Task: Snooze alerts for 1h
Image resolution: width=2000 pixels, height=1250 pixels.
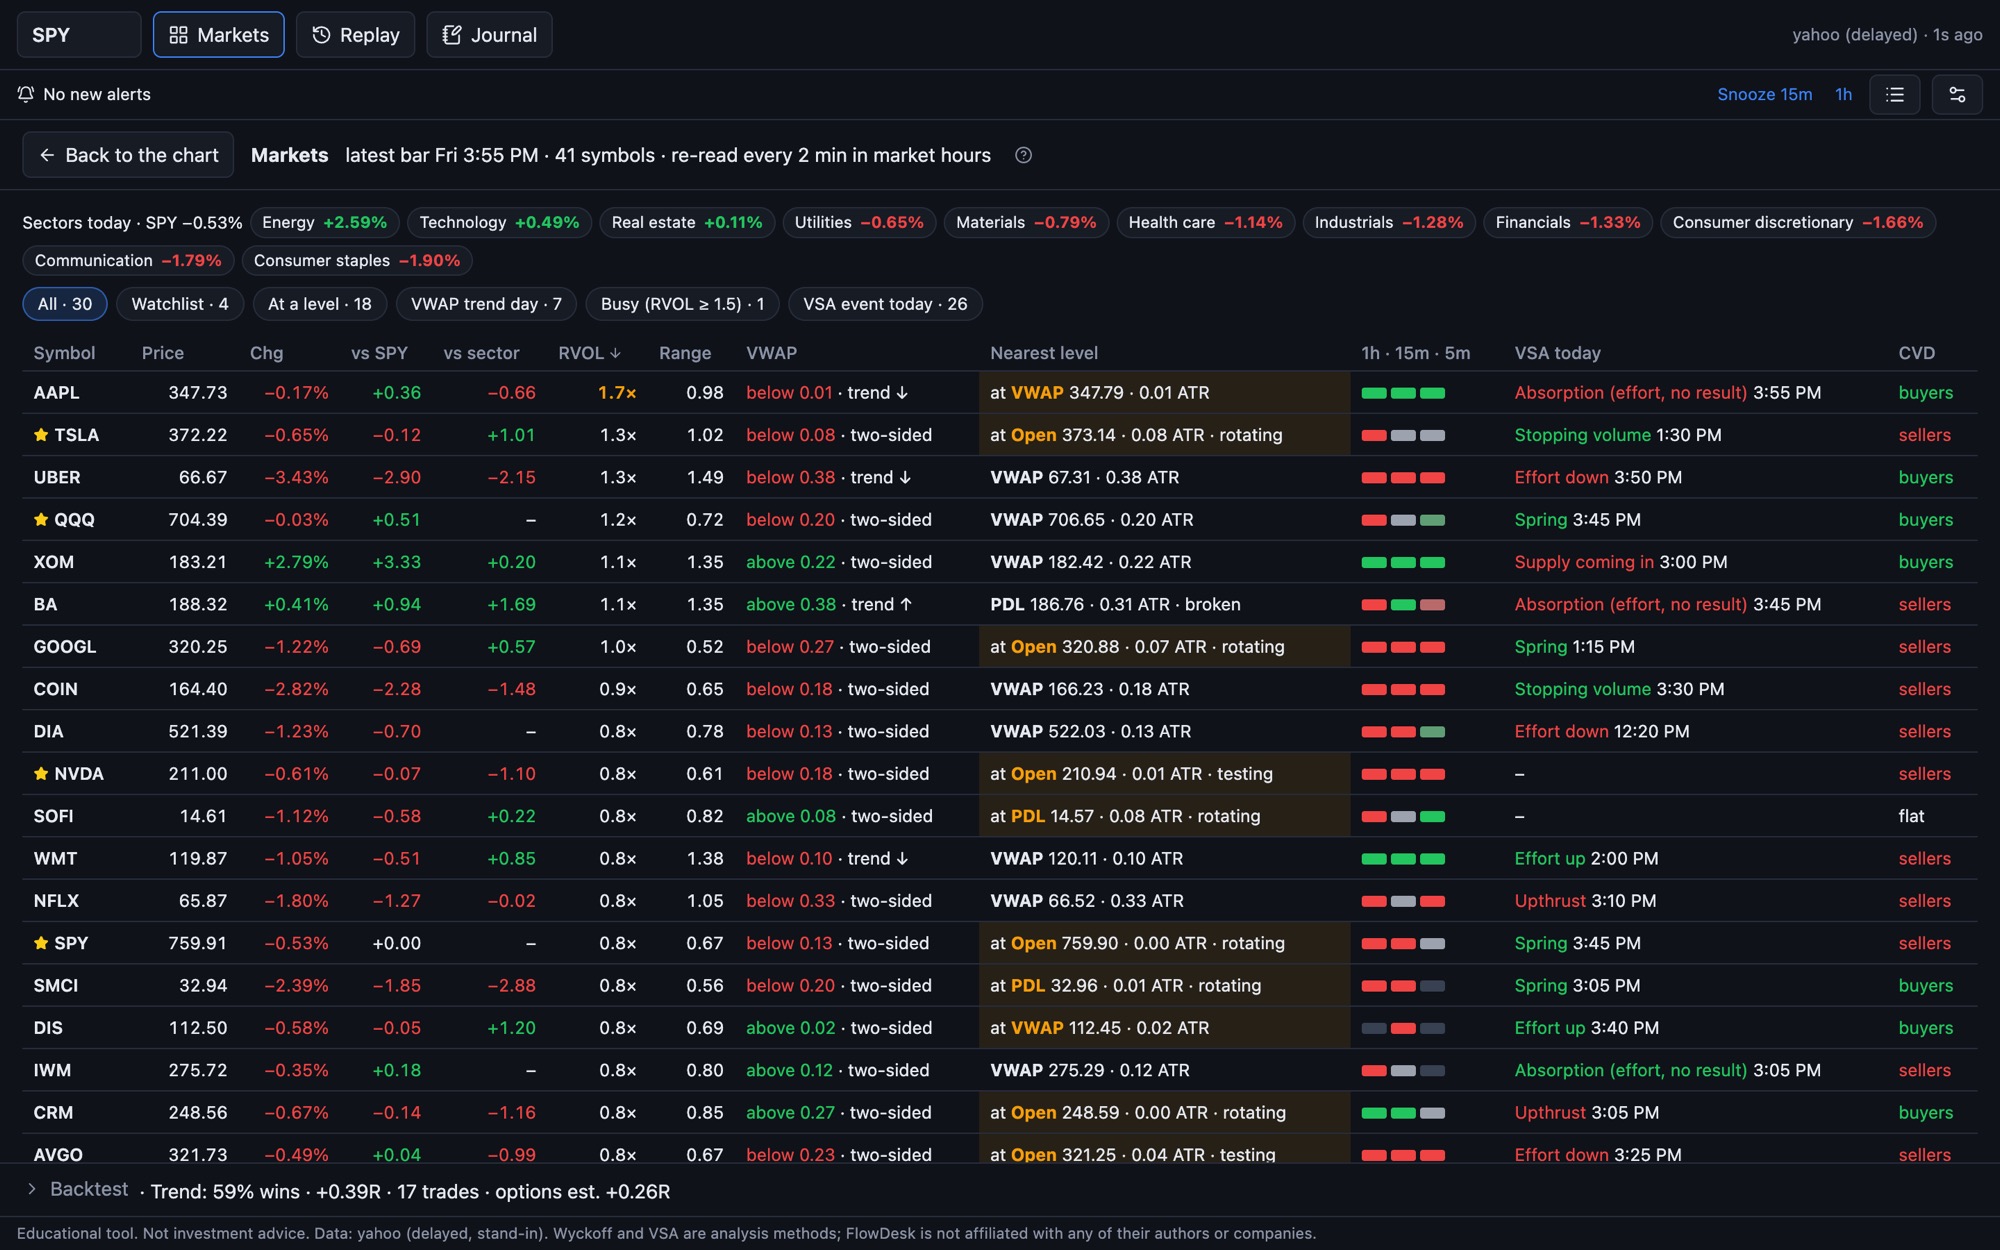Action: coord(1843,94)
